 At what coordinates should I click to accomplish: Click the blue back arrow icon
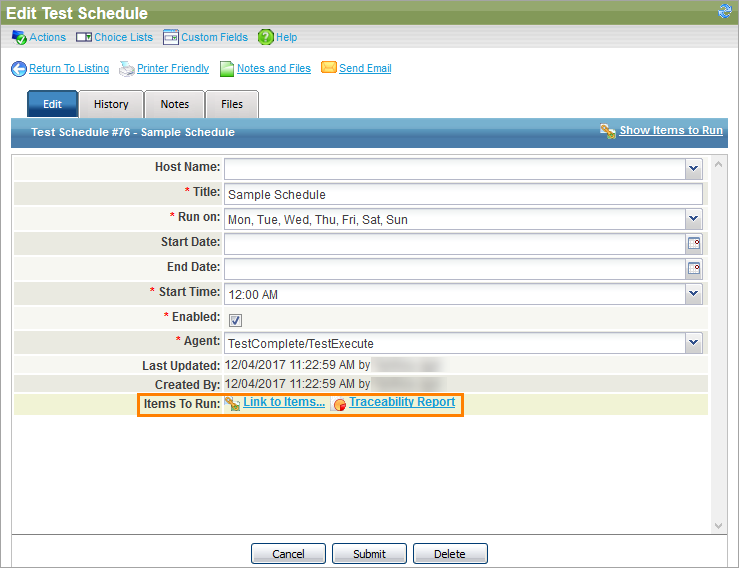tap(19, 69)
